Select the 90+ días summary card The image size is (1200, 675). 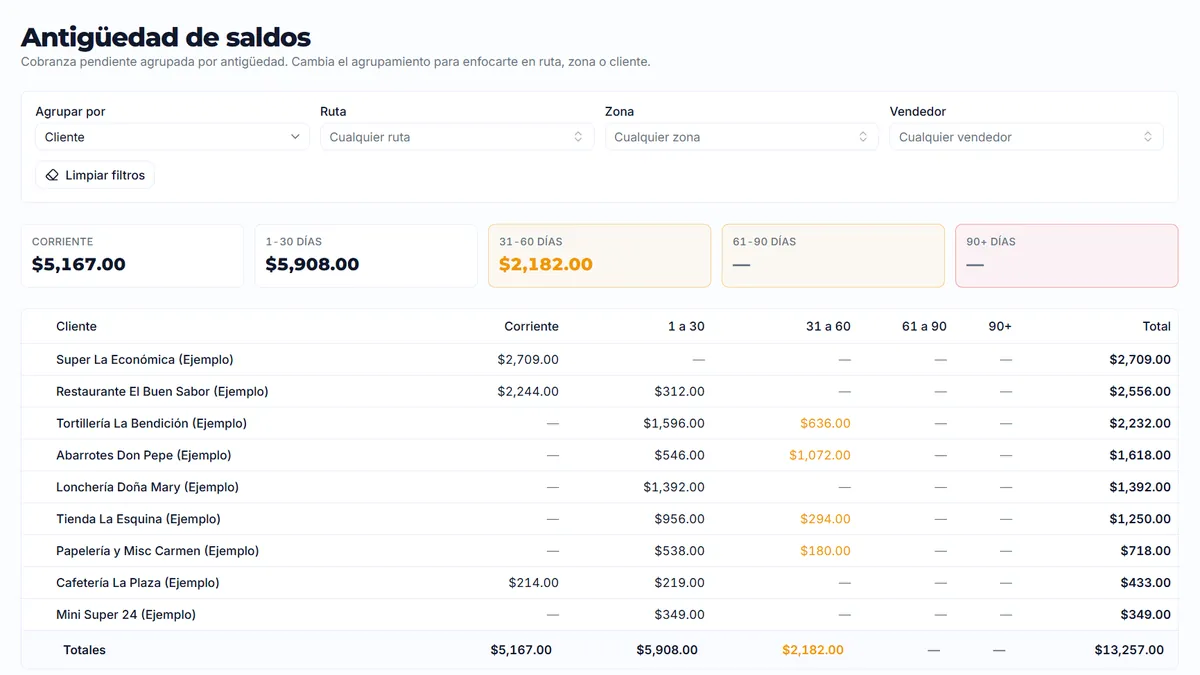[1067, 256]
